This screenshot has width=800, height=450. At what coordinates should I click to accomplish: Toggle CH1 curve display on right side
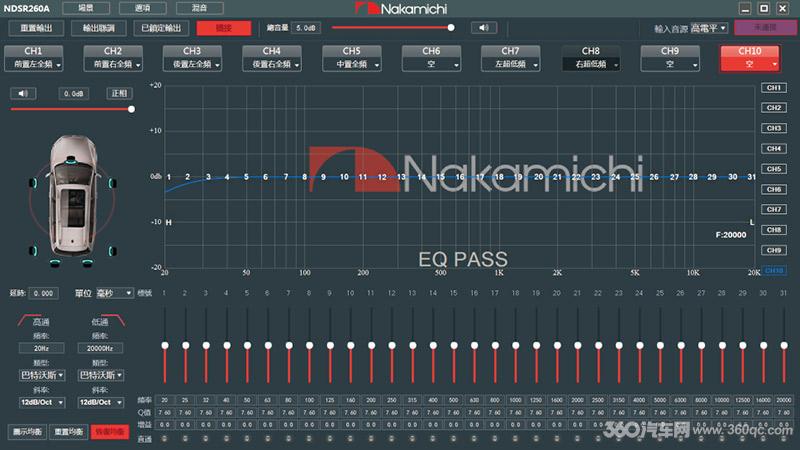773,88
